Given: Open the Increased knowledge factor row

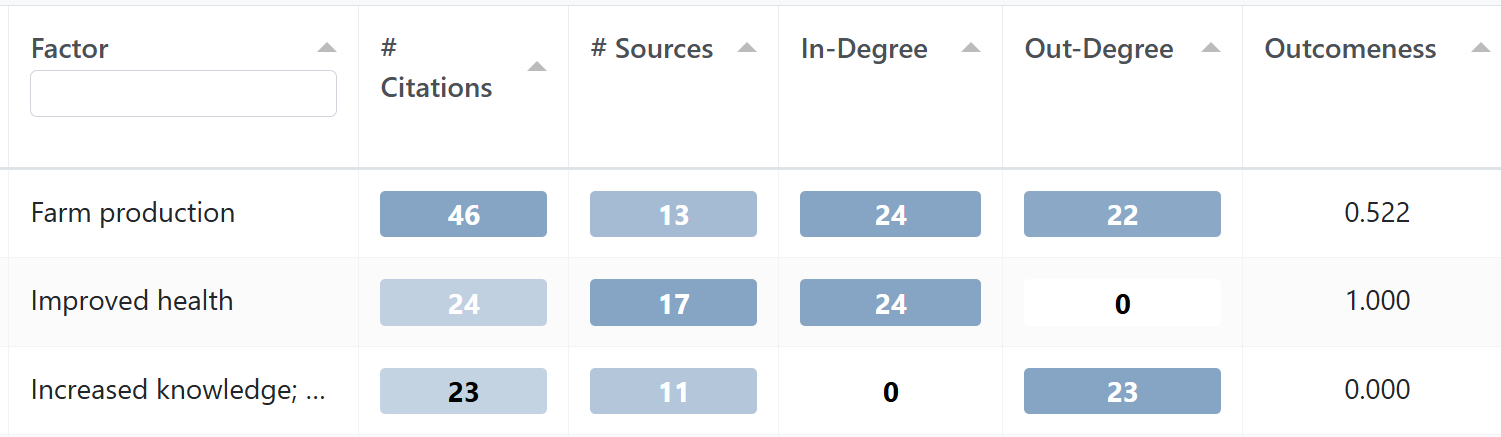Looking at the screenshot, I should [178, 390].
